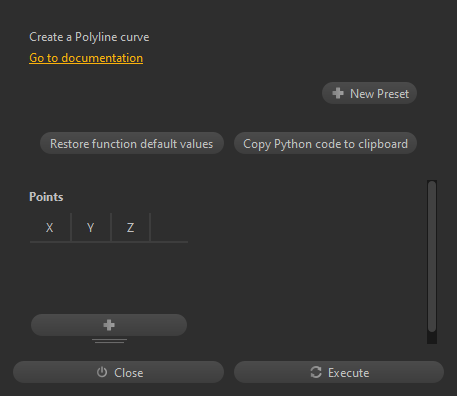
Task: Click the empty Points table body
Action: tap(109, 277)
